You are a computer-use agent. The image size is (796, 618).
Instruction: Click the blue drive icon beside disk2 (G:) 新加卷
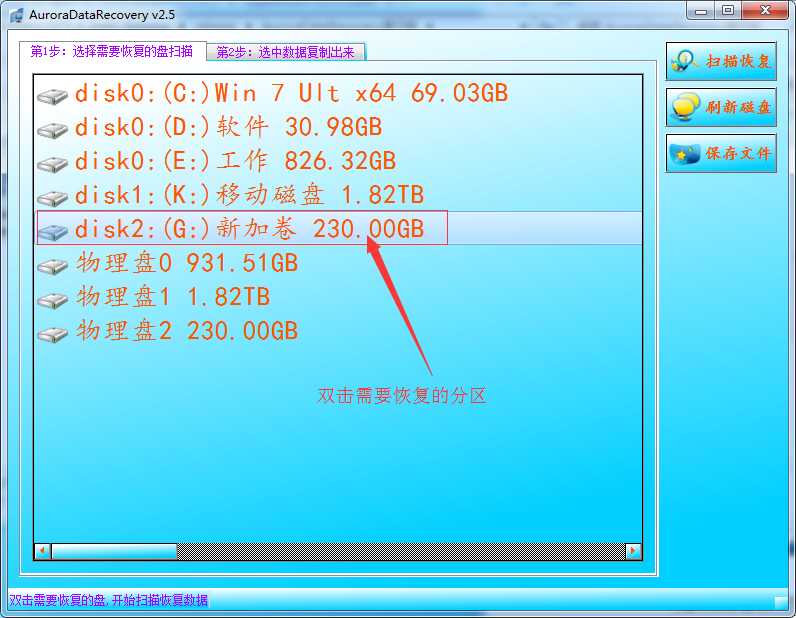[x=52, y=232]
